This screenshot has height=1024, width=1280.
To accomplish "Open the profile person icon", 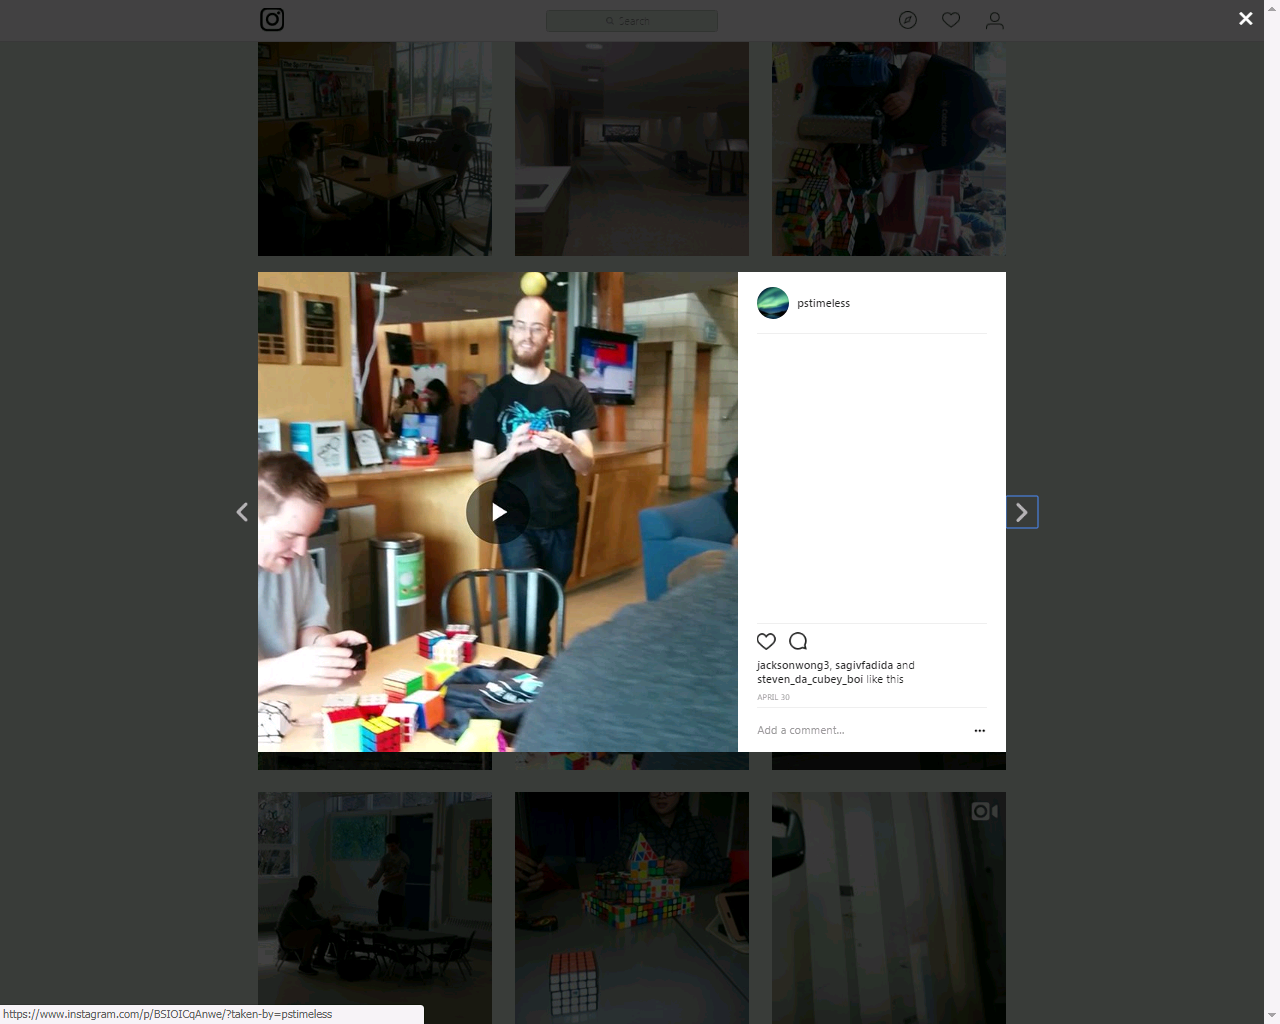I will pos(994,20).
